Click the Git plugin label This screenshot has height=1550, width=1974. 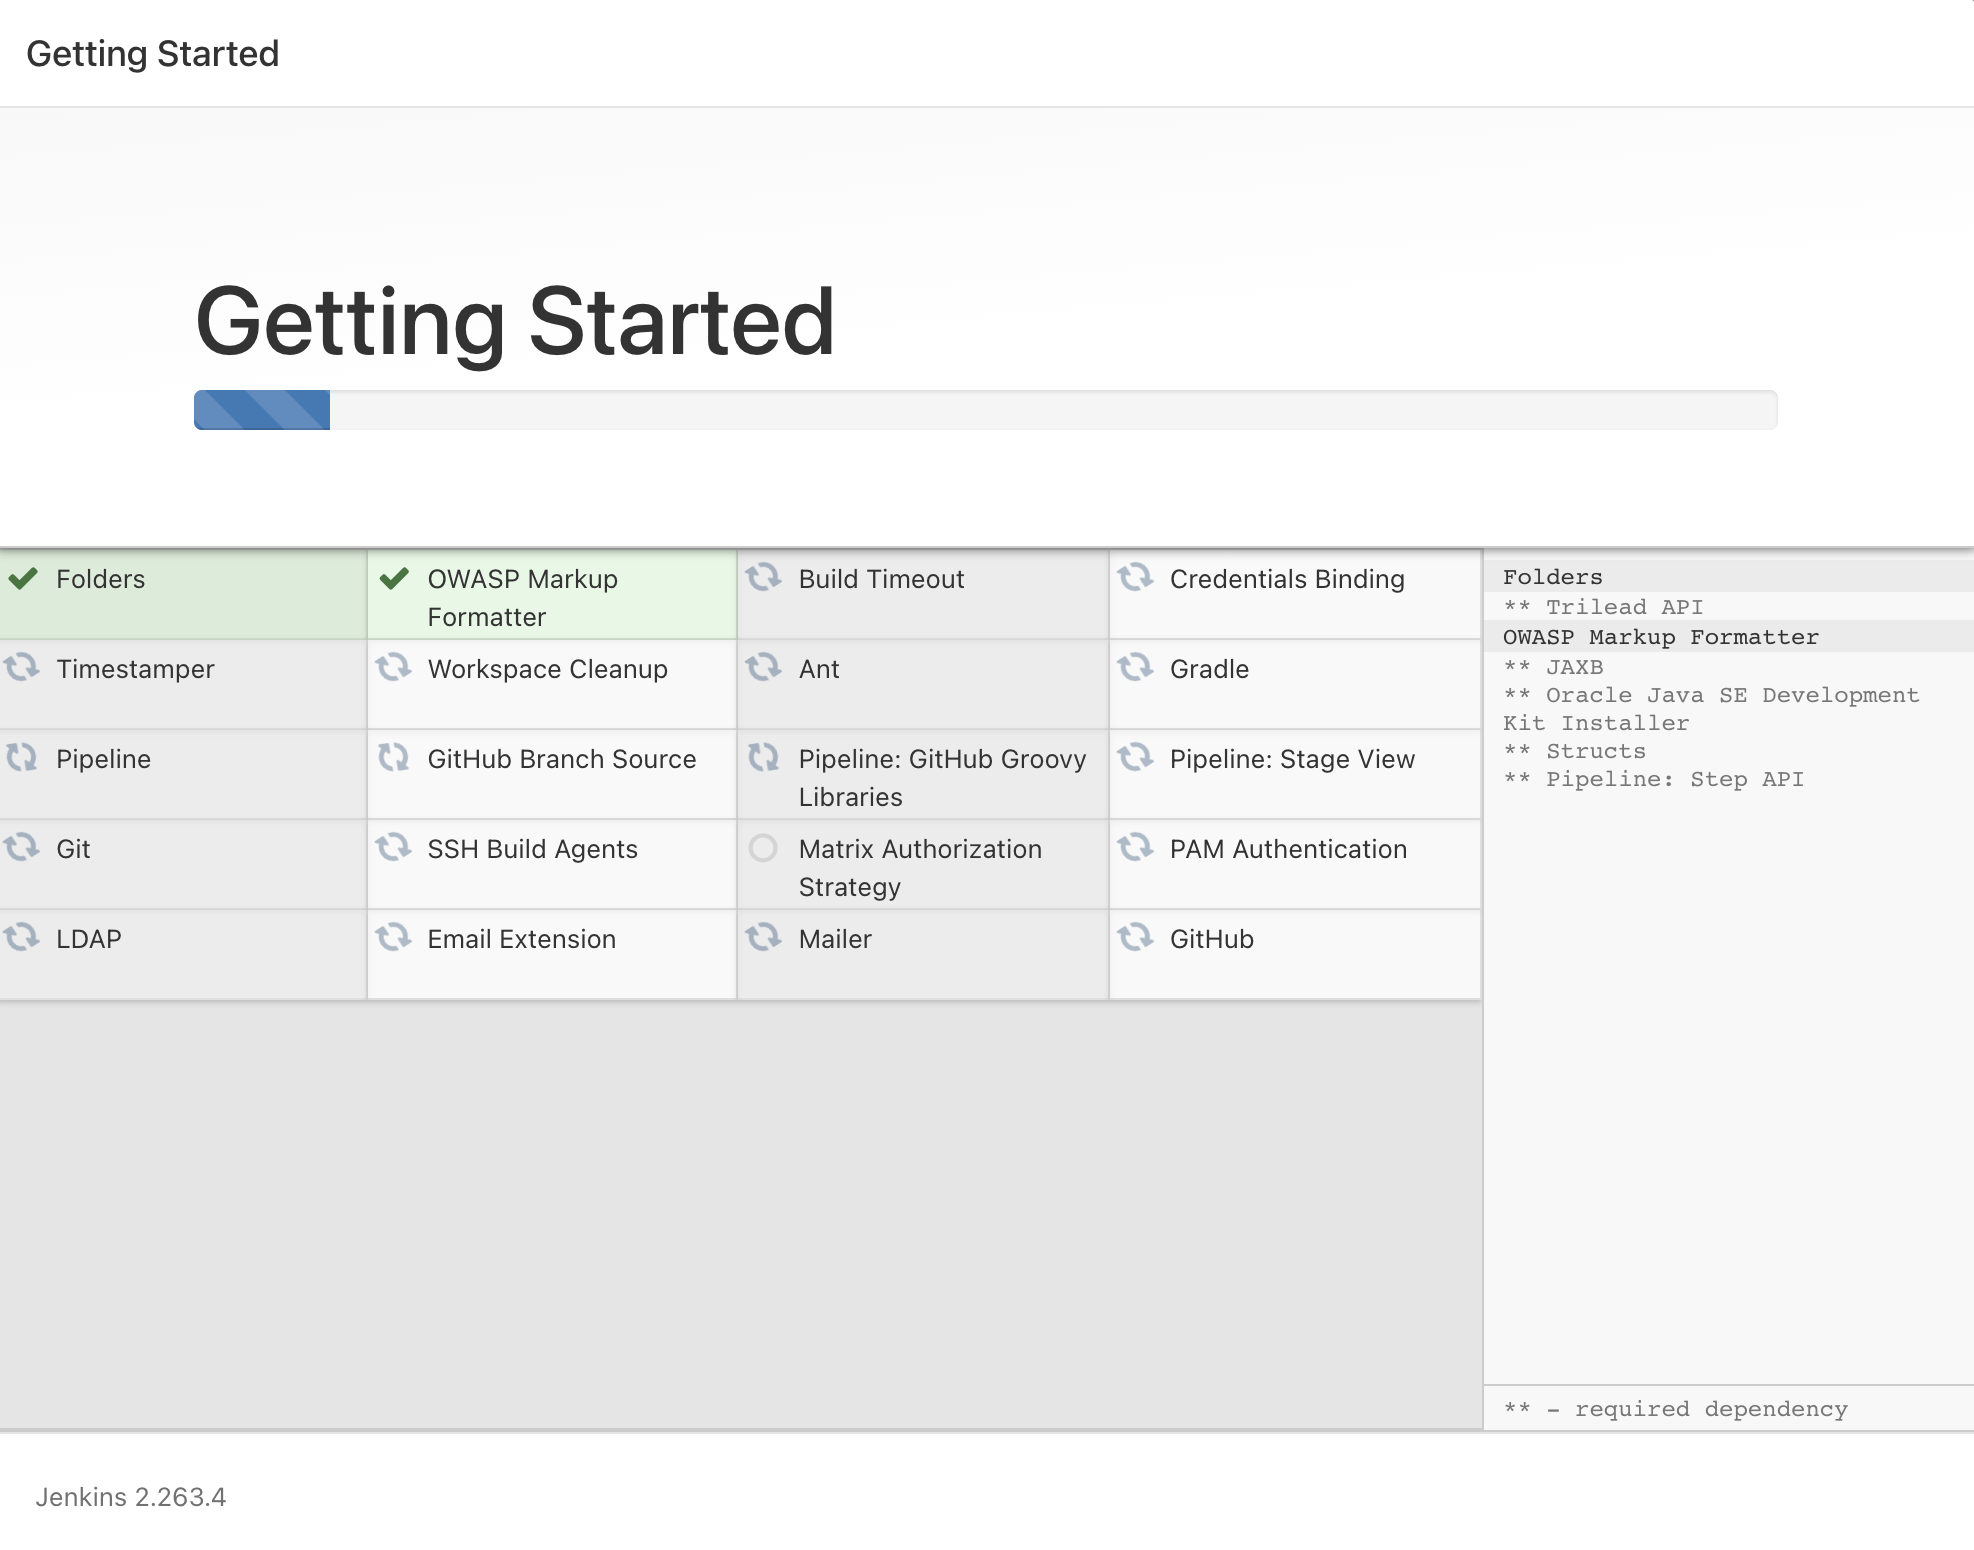click(73, 849)
